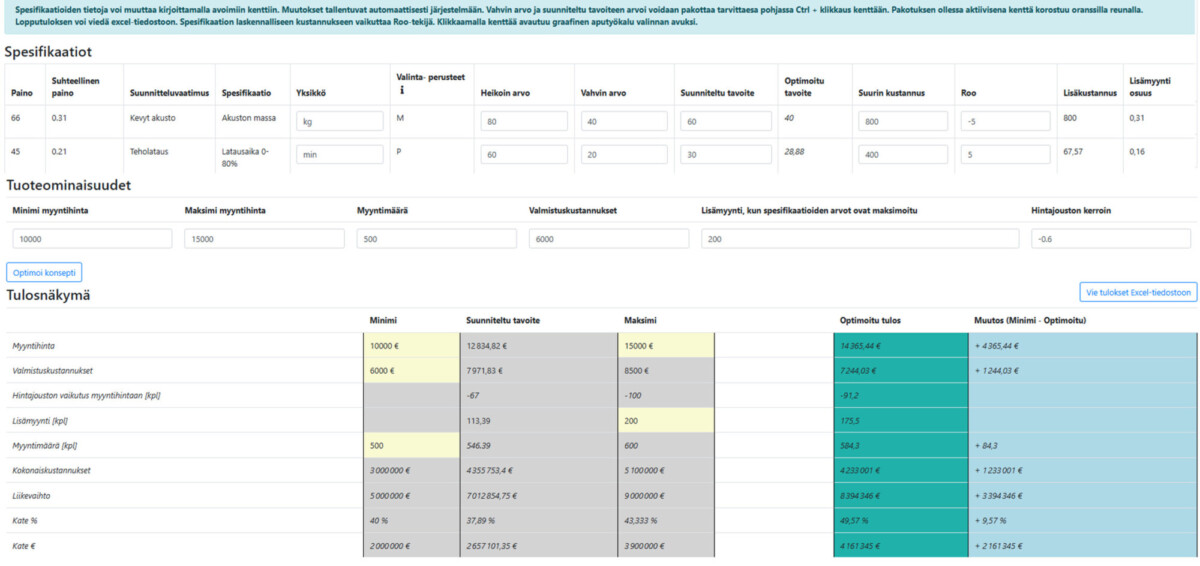This screenshot has width=1200, height=566.
Task: Click the optimized Myyntimäärä value 584,3
Action: (850, 446)
